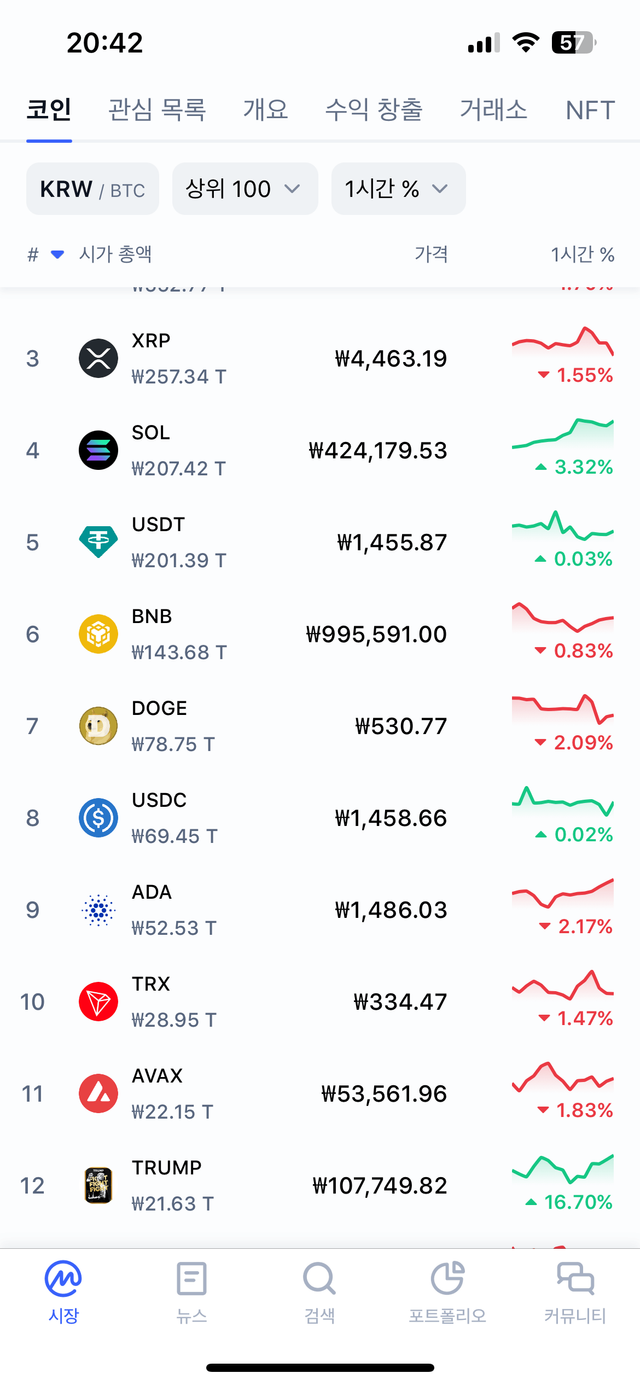This screenshot has width=640, height=1385.
Task: Sort by 시가 총액 column header
Action: tap(115, 255)
